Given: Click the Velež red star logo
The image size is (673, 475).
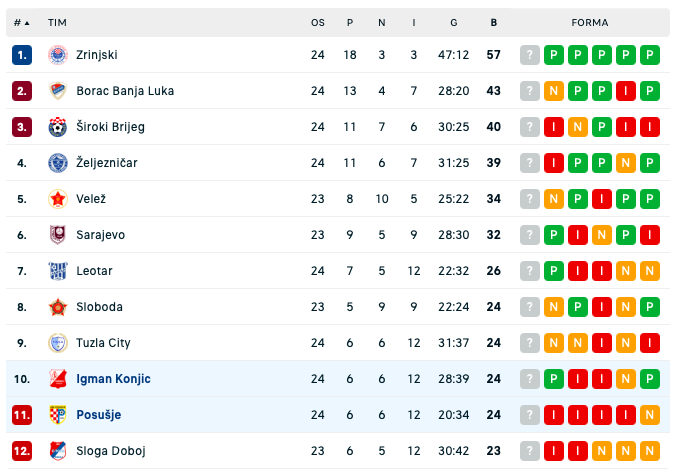Looking at the screenshot, I should 58,199.
